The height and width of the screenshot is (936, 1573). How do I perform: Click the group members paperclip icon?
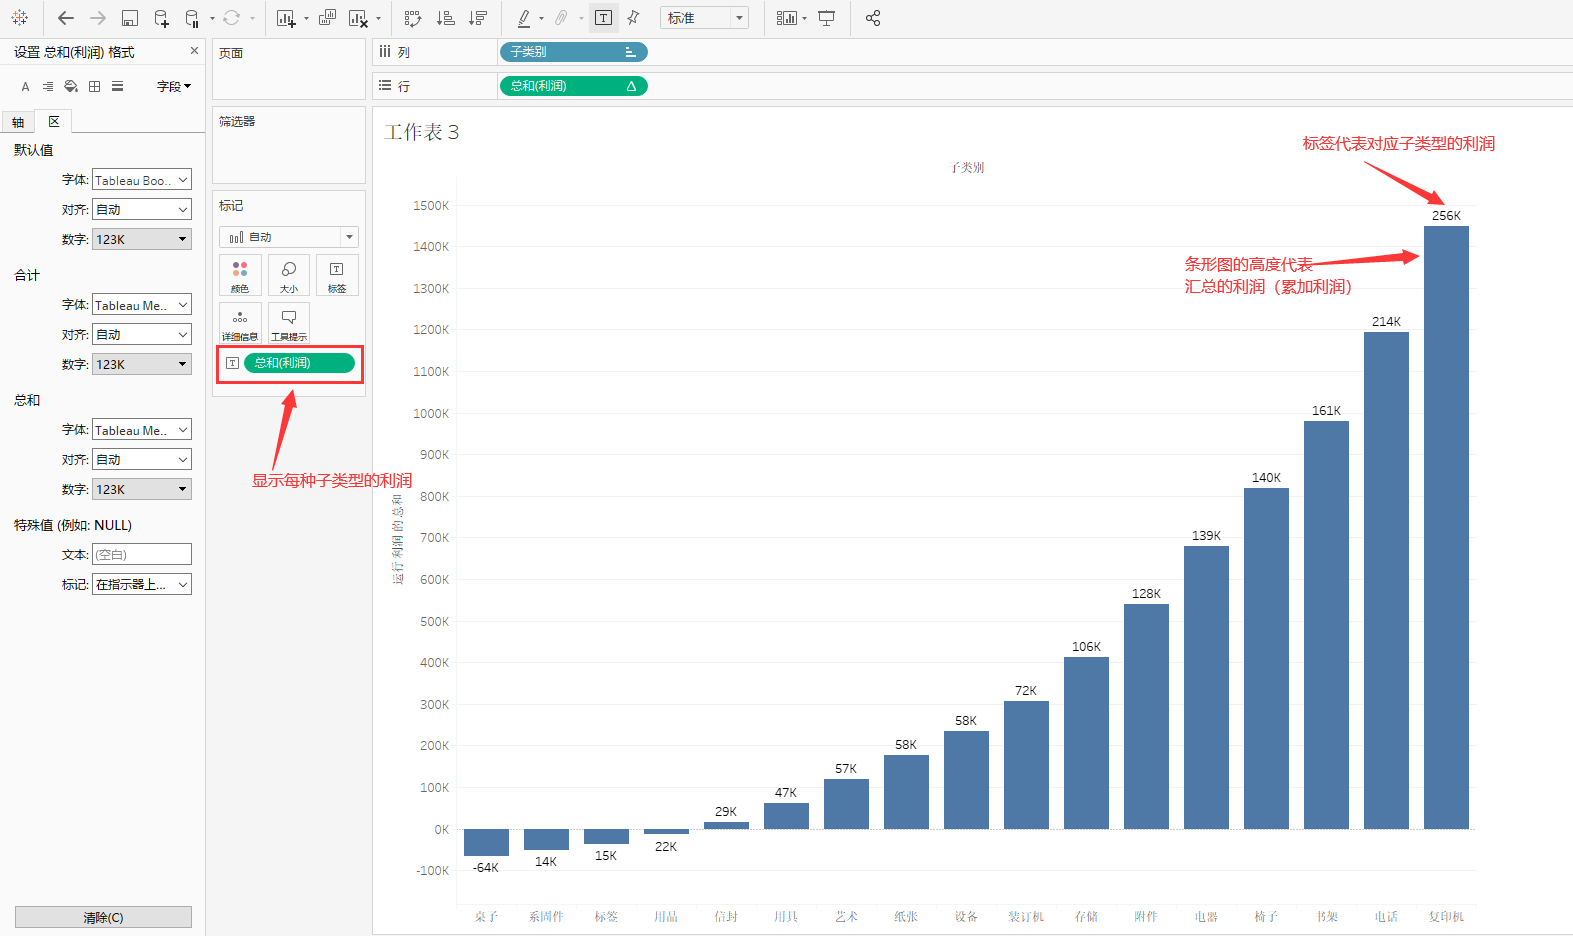pyautogui.click(x=562, y=18)
